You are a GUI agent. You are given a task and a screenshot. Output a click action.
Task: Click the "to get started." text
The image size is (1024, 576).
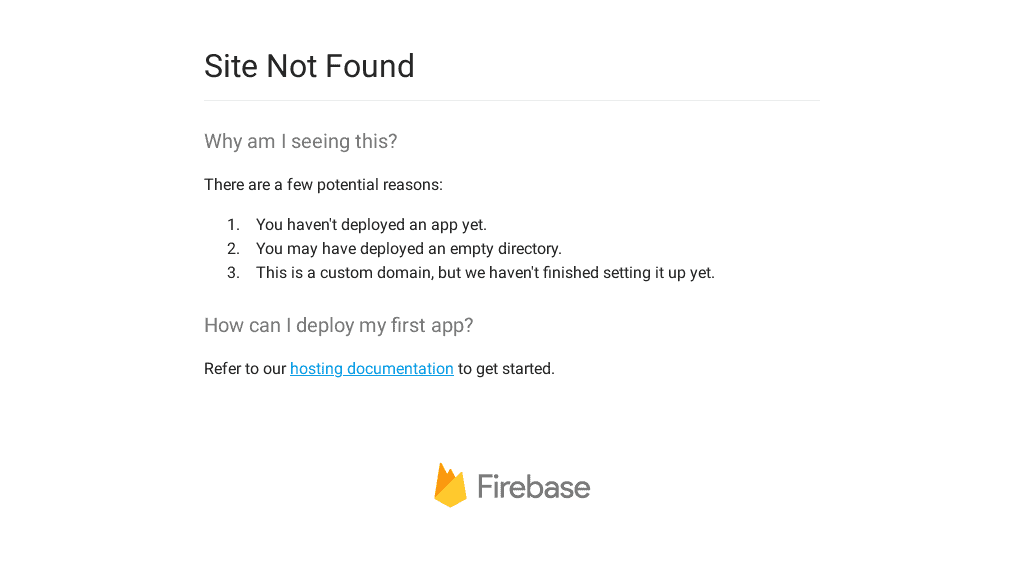pos(506,369)
